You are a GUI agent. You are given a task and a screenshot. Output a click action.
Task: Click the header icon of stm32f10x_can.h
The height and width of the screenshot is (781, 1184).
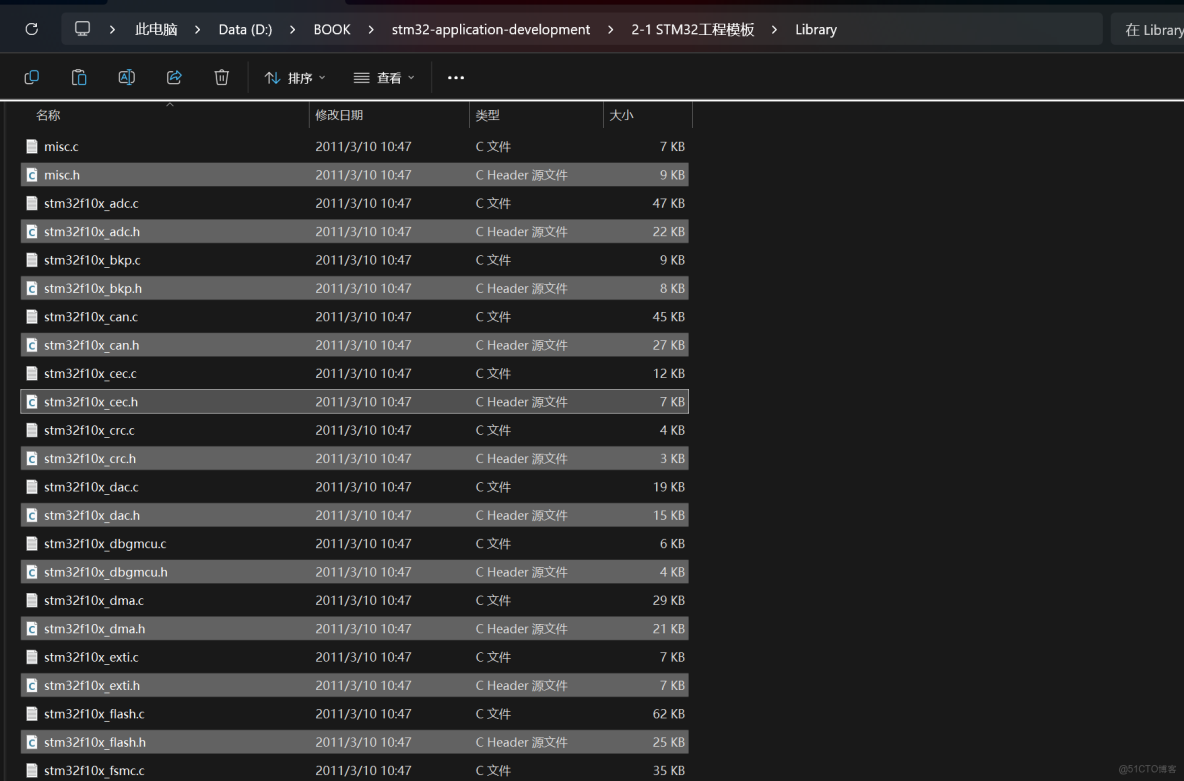coord(32,345)
